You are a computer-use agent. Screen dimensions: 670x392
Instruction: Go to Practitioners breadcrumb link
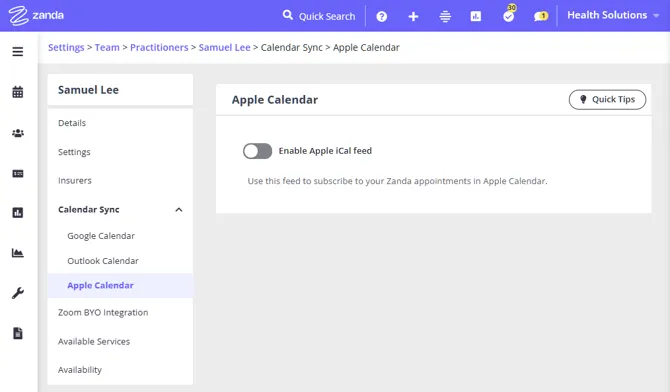159,47
